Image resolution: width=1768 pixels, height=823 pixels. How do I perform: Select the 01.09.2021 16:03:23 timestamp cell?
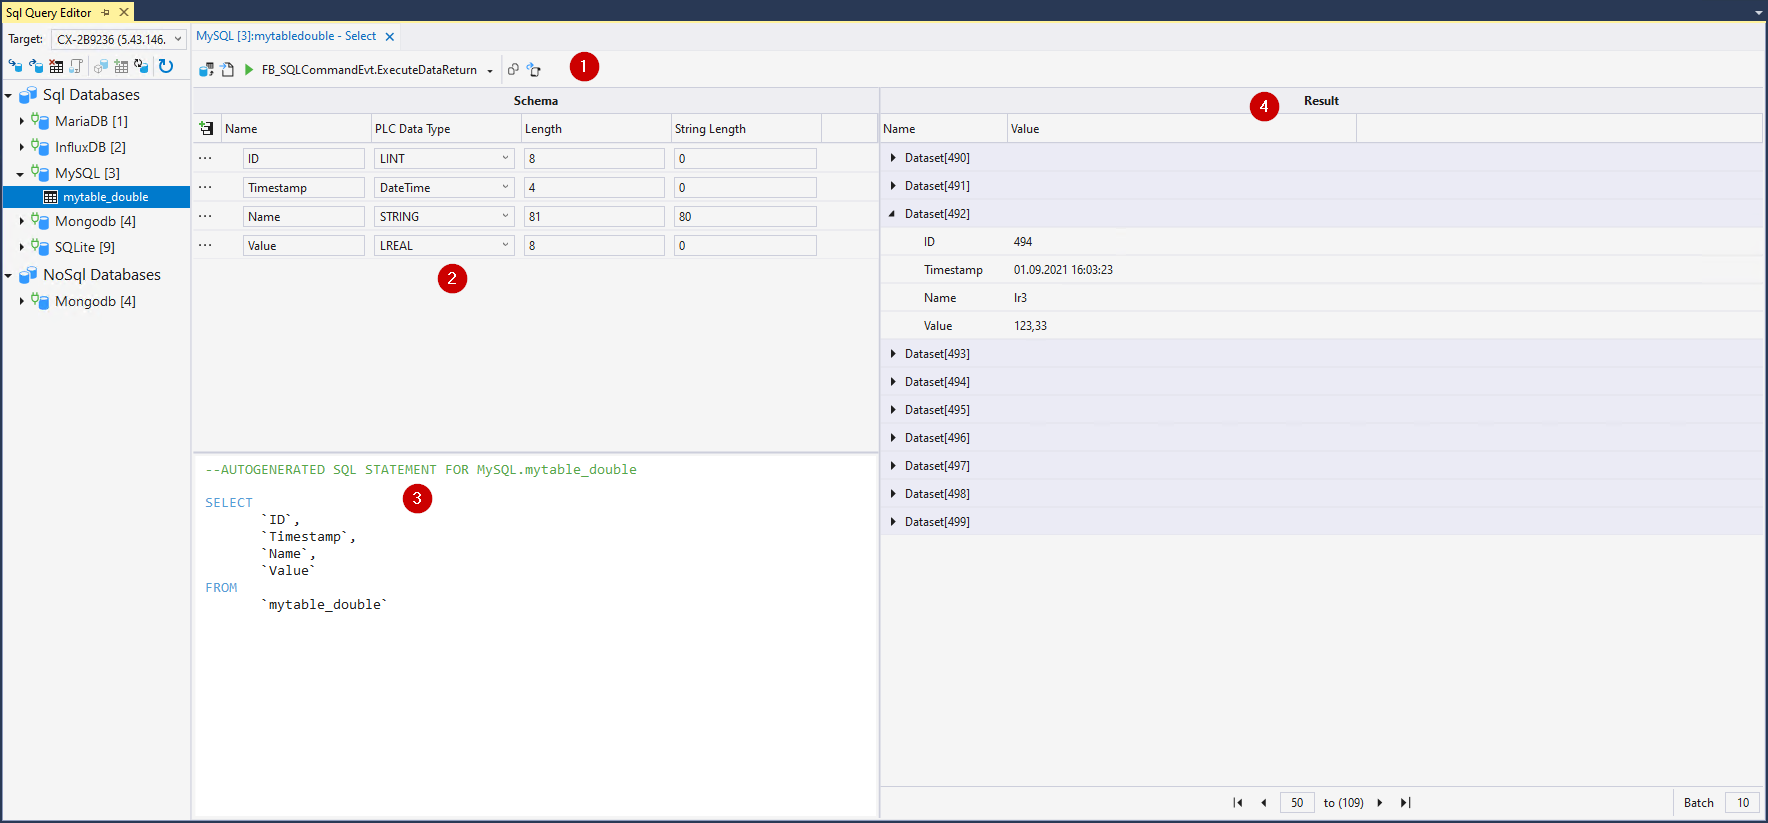(x=1063, y=270)
